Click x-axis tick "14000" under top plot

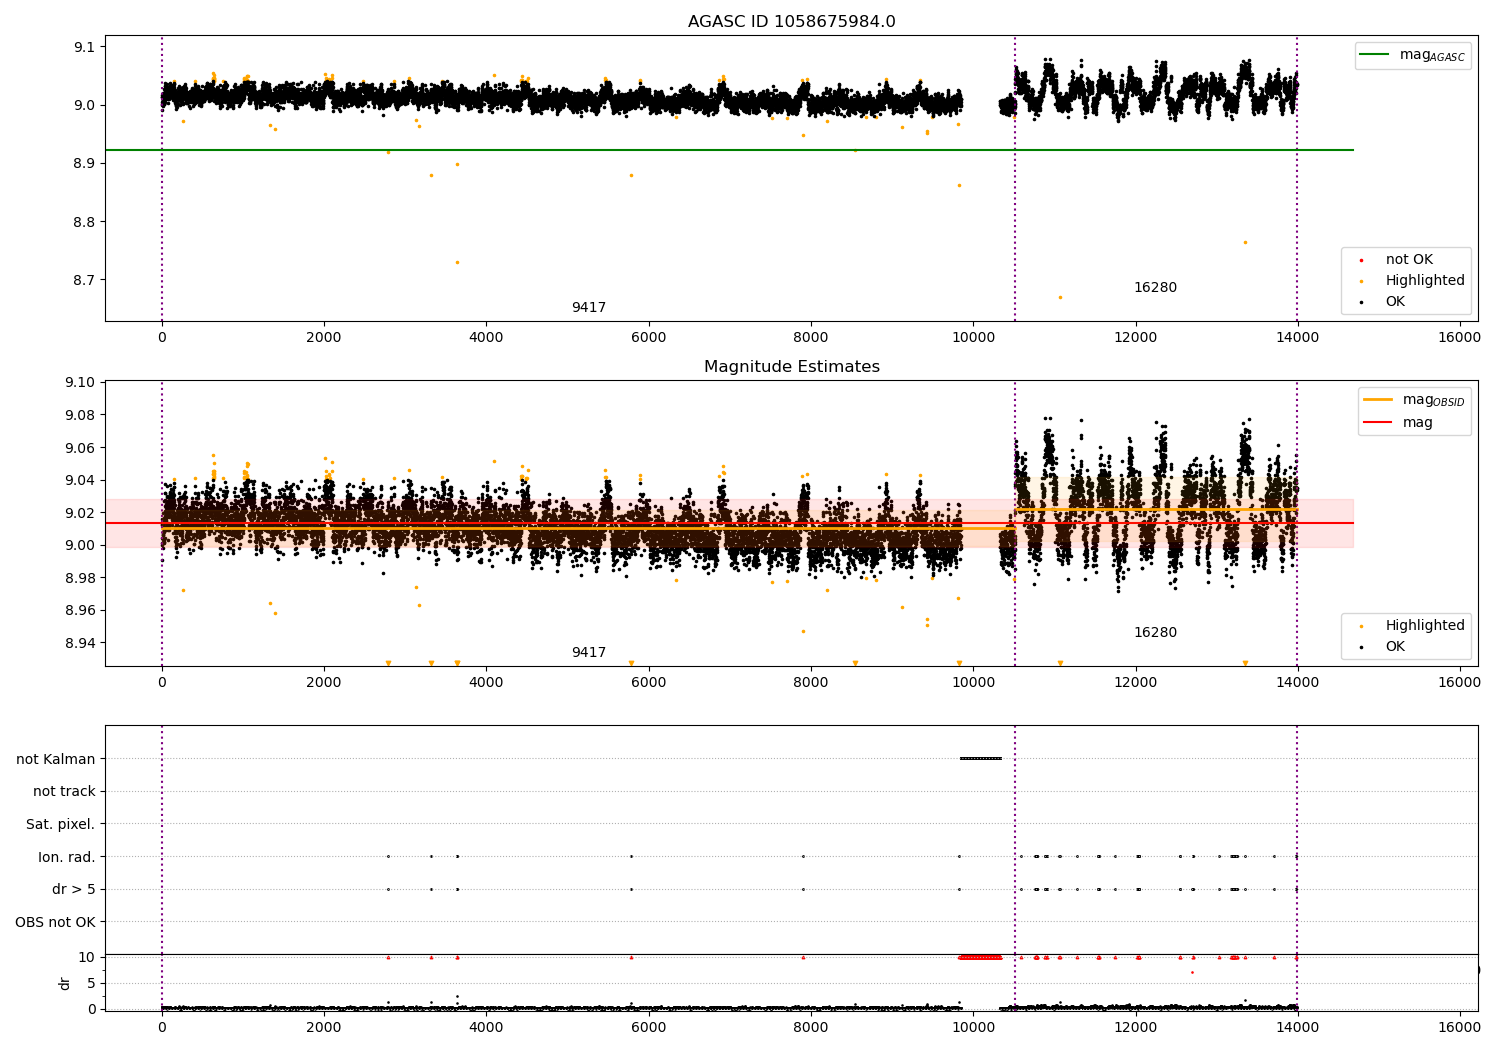click(1297, 338)
